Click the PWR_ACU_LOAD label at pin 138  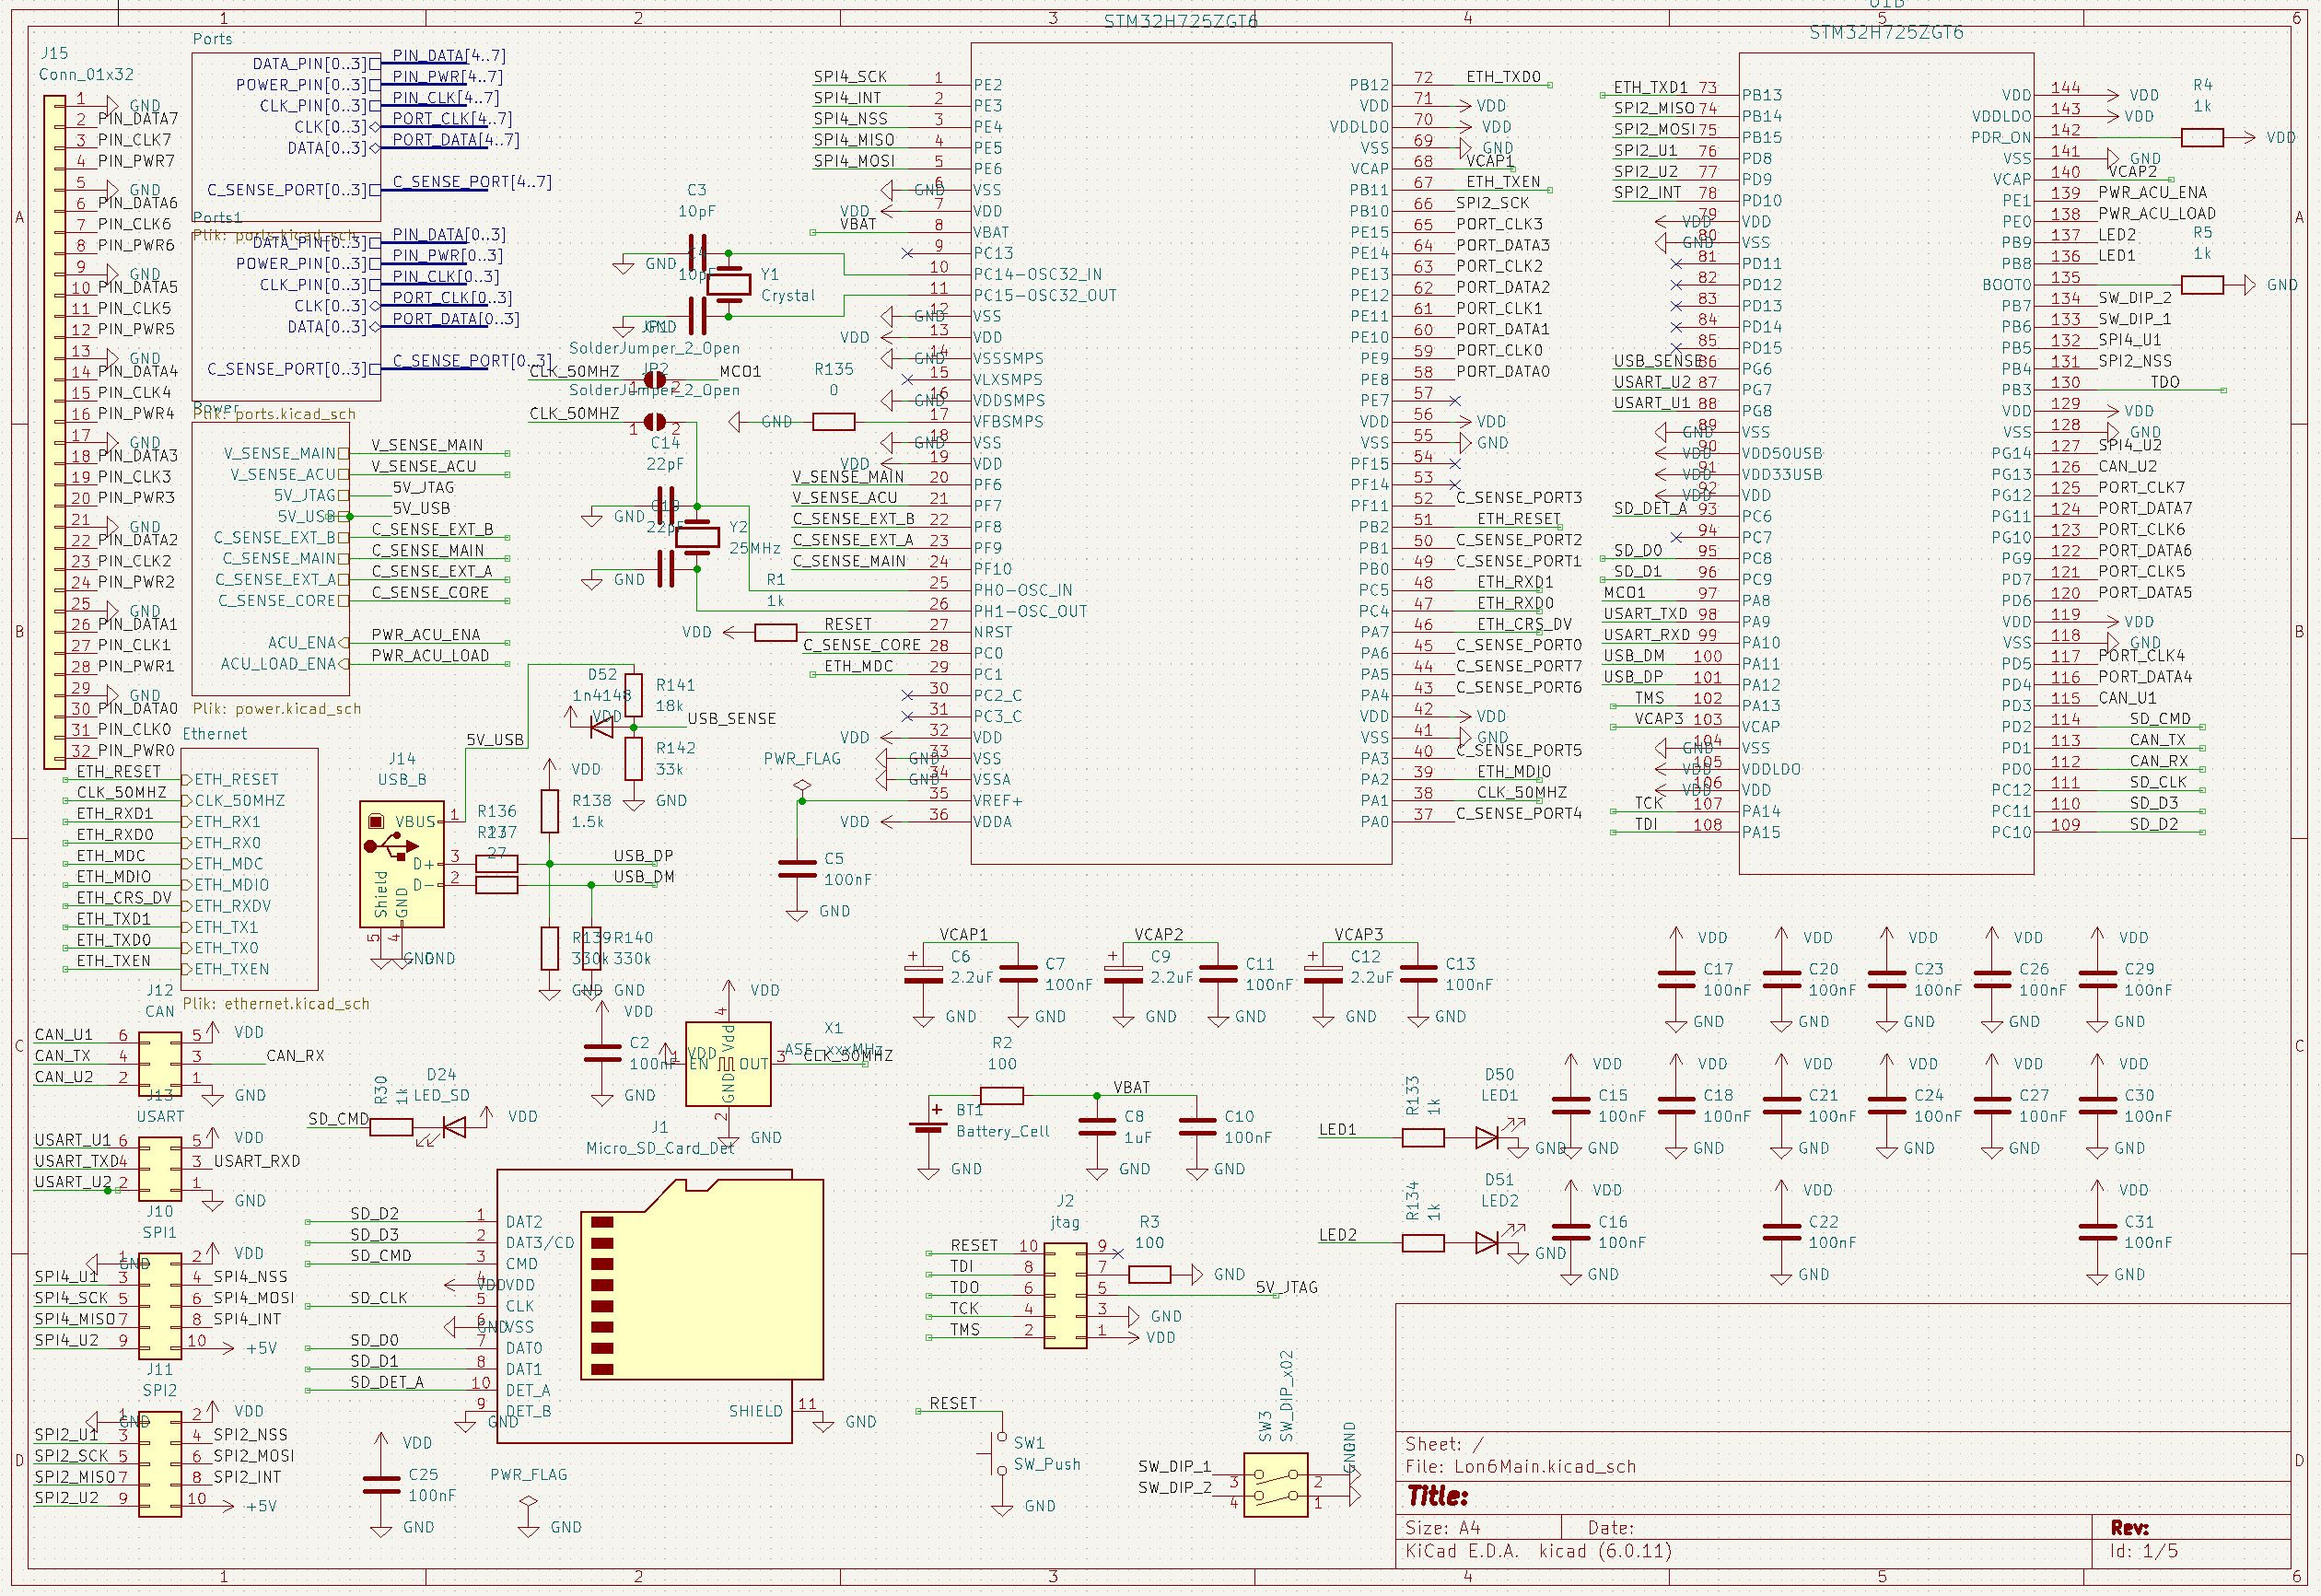coord(2157,213)
